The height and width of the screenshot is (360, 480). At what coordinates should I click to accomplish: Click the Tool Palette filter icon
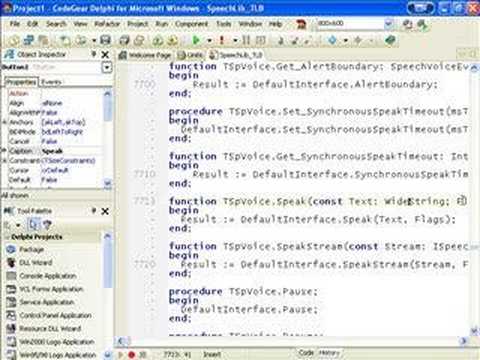pyautogui.click(x=47, y=225)
